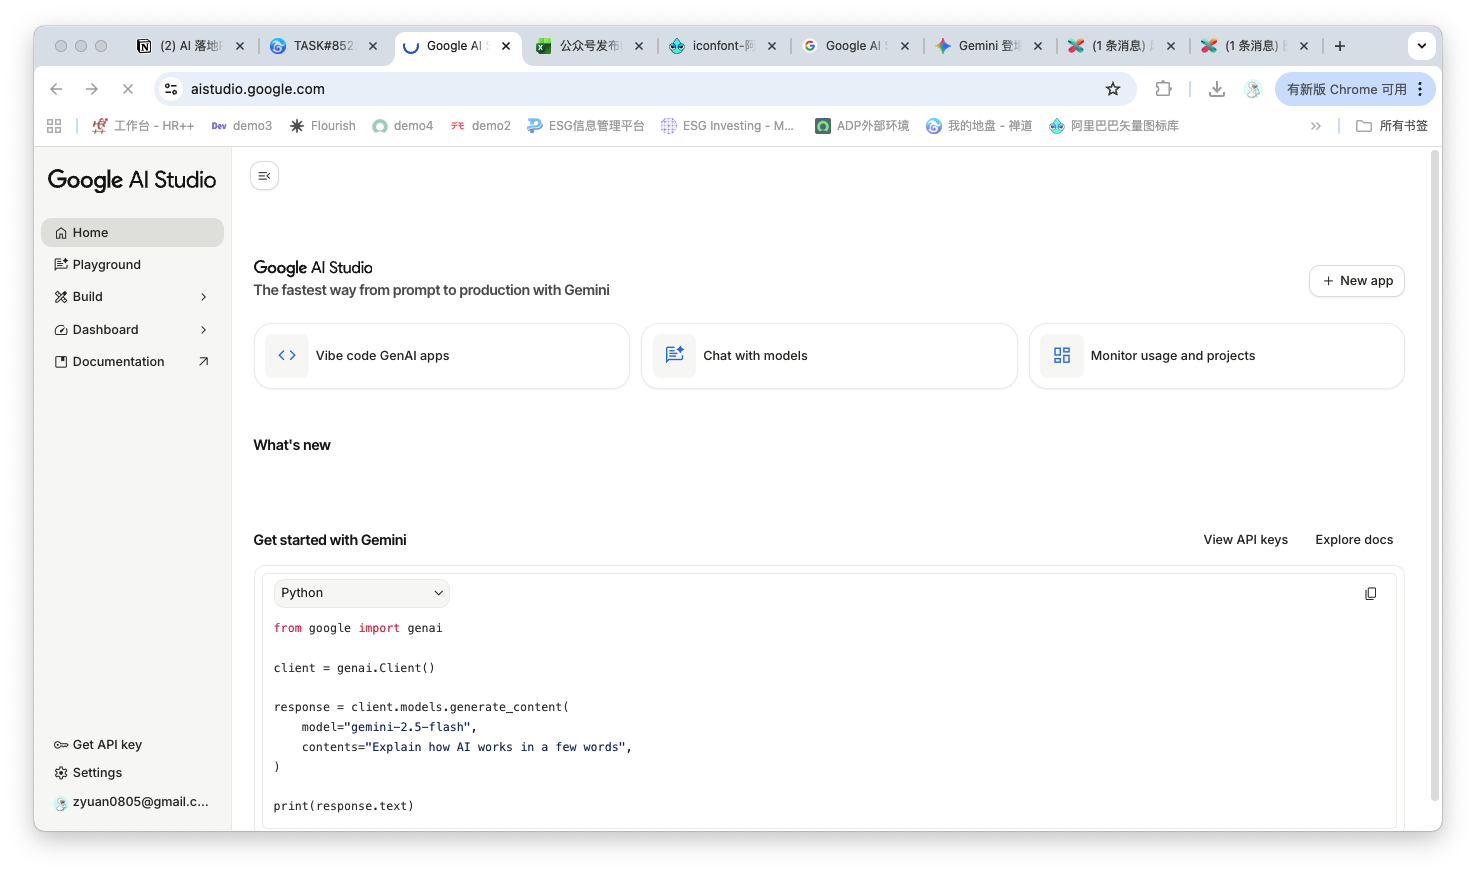Open Chrome downloads icon in toolbar
1476x873 pixels.
[1216, 89]
